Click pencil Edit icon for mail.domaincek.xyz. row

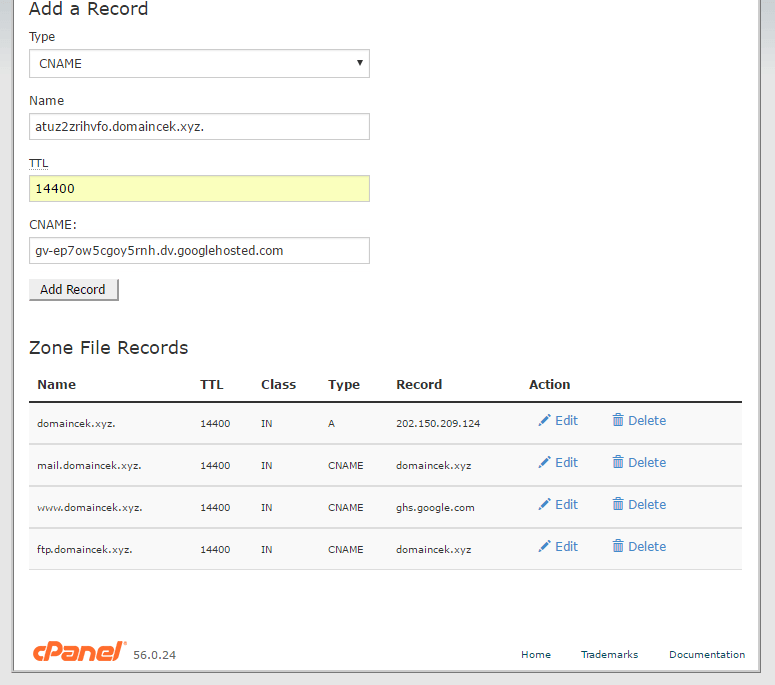[x=545, y=463]
